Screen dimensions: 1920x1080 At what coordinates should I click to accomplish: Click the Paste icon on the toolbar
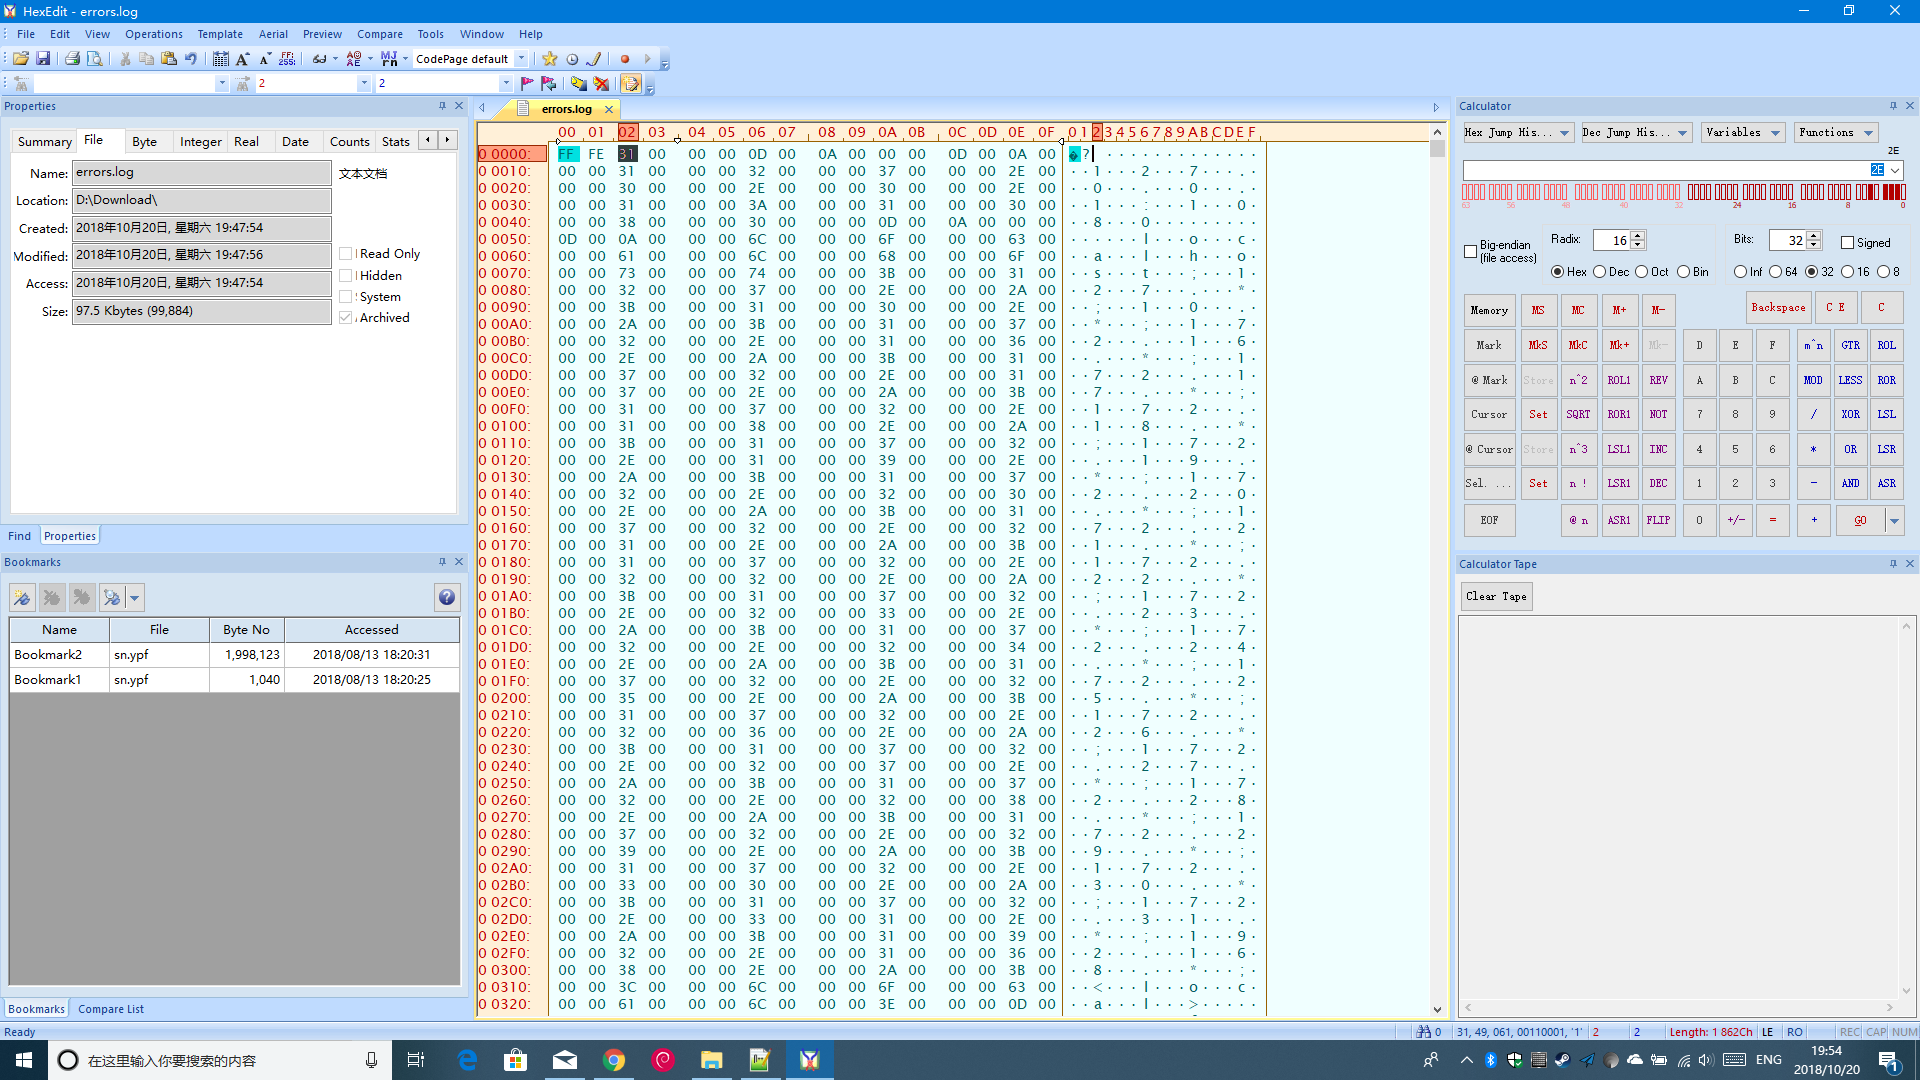coord(169,59)
